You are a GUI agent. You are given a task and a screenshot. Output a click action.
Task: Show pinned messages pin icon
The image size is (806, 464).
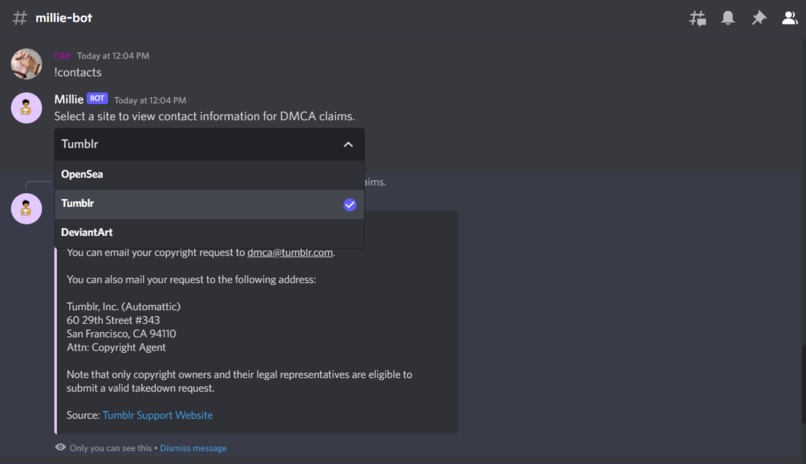click(759, 18)
